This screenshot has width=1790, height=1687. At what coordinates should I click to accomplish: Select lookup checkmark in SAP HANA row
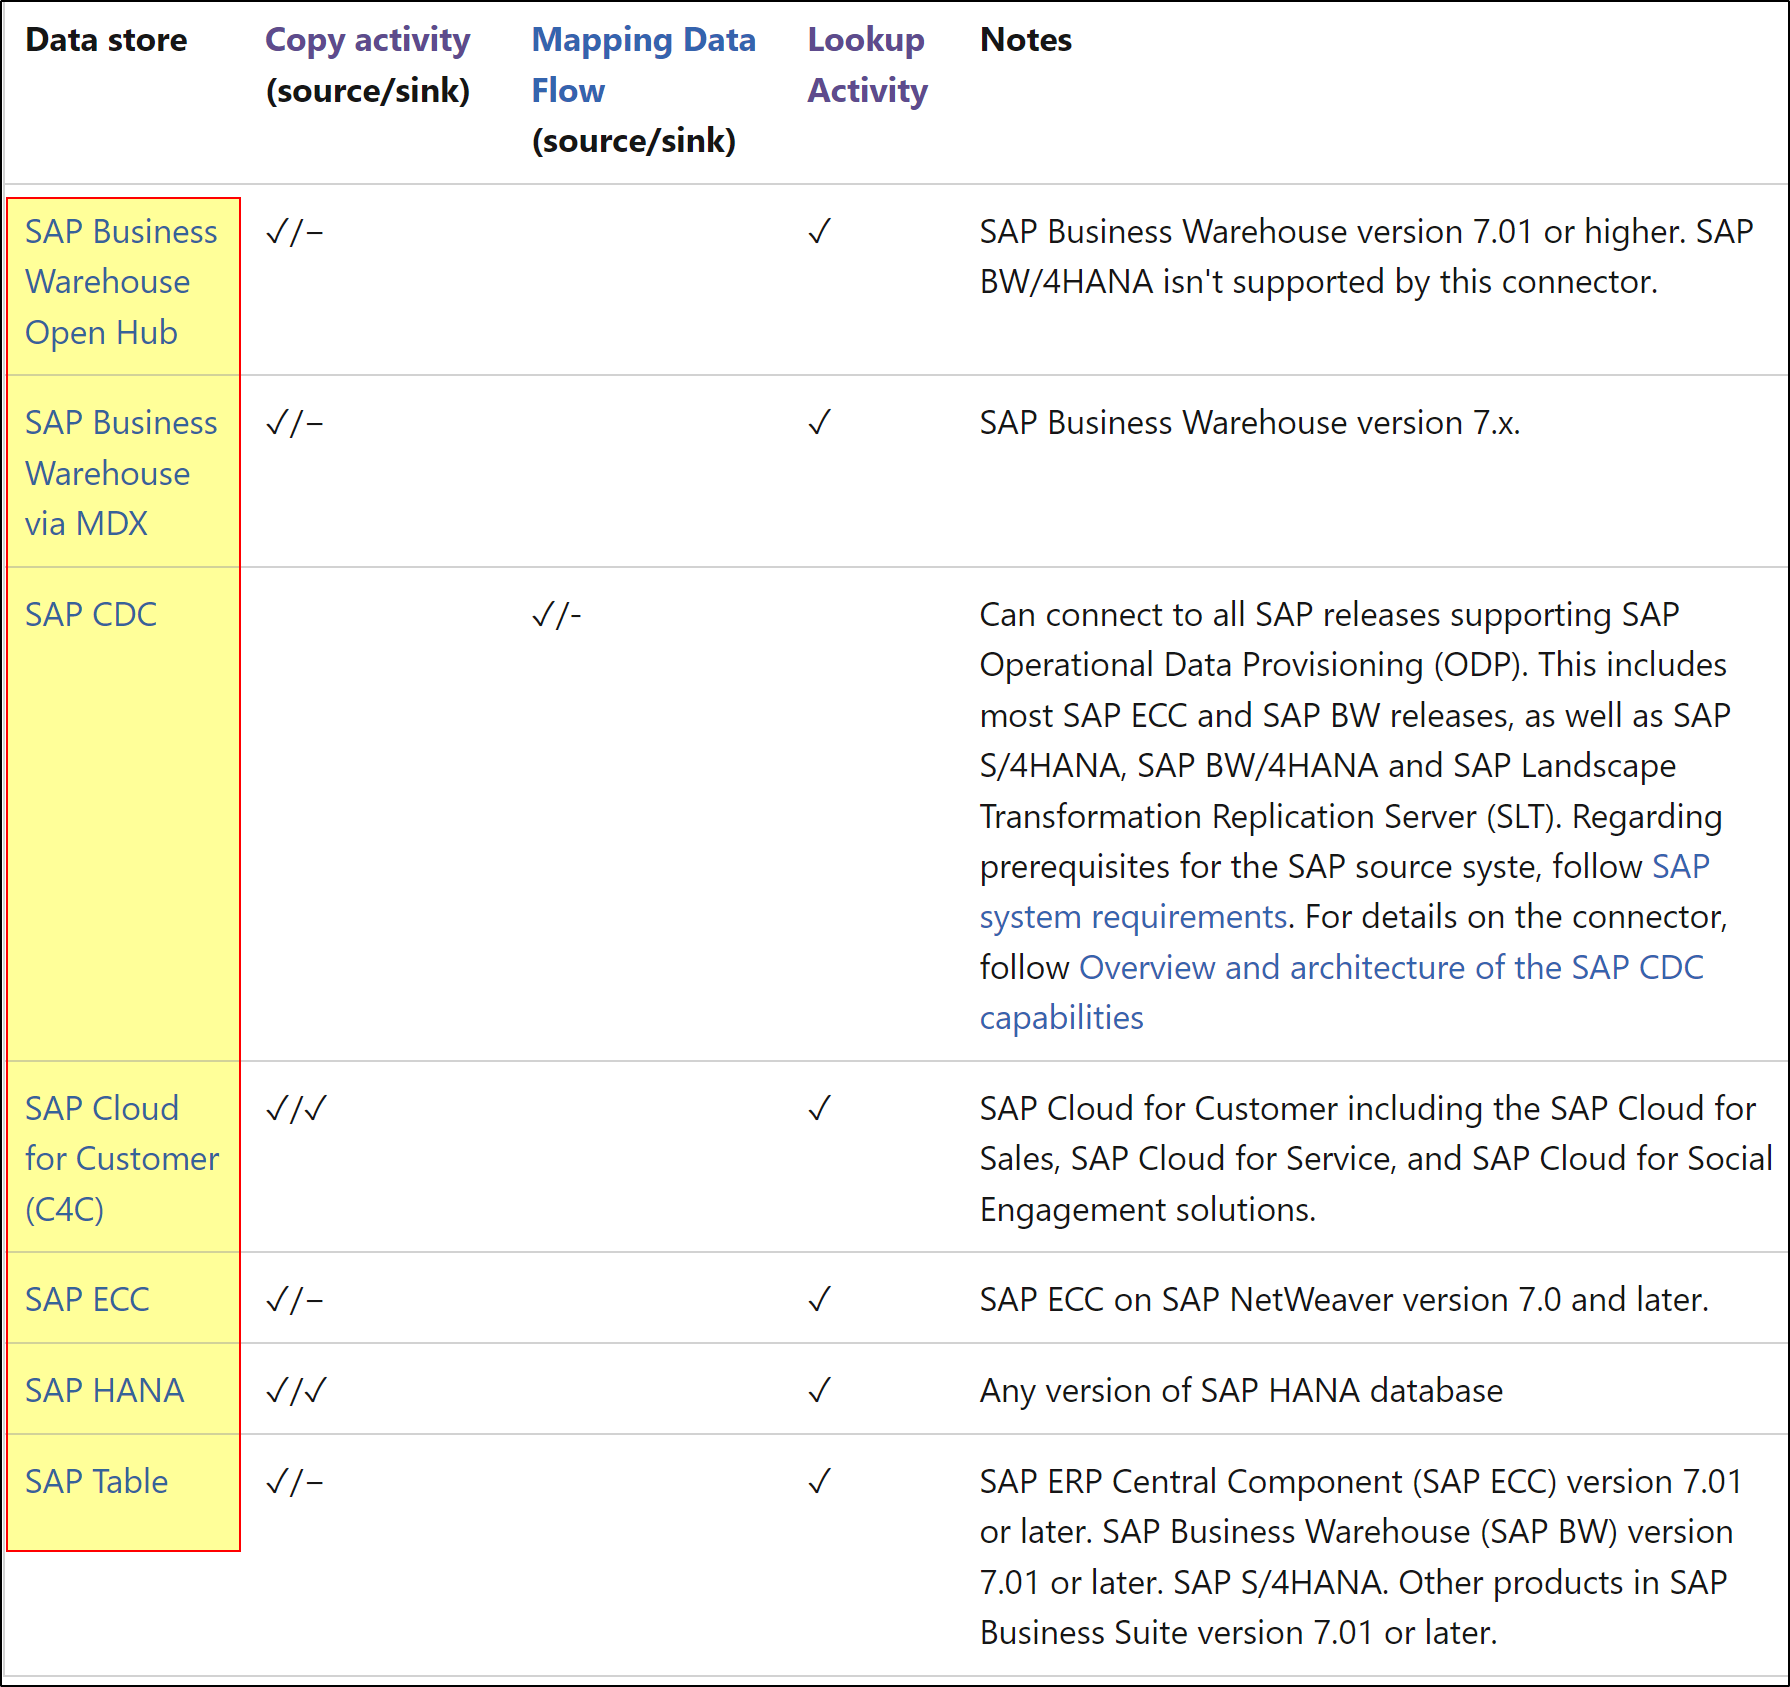pyautogui.click(x=819, y=1391)
